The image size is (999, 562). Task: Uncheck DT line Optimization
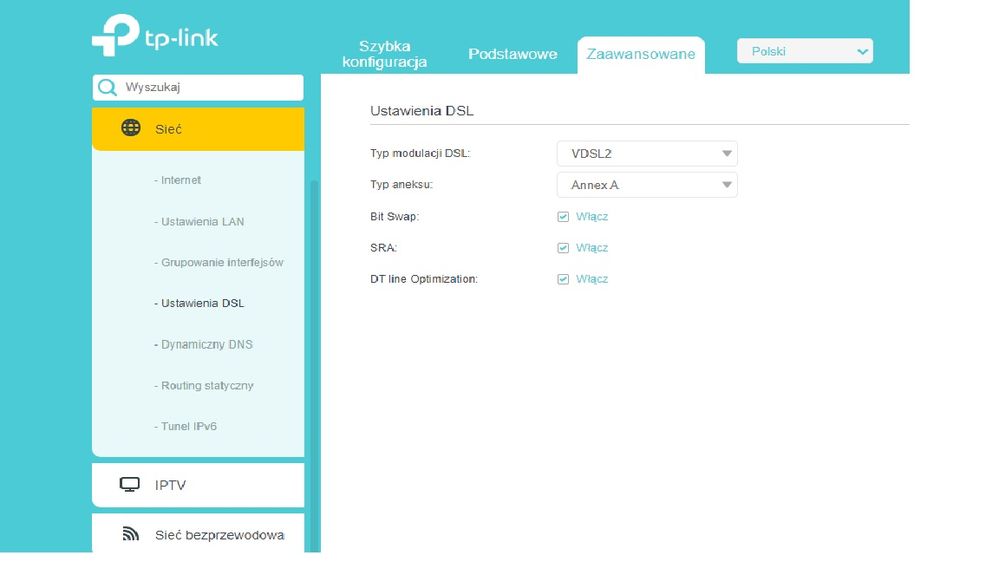point(563,279)
